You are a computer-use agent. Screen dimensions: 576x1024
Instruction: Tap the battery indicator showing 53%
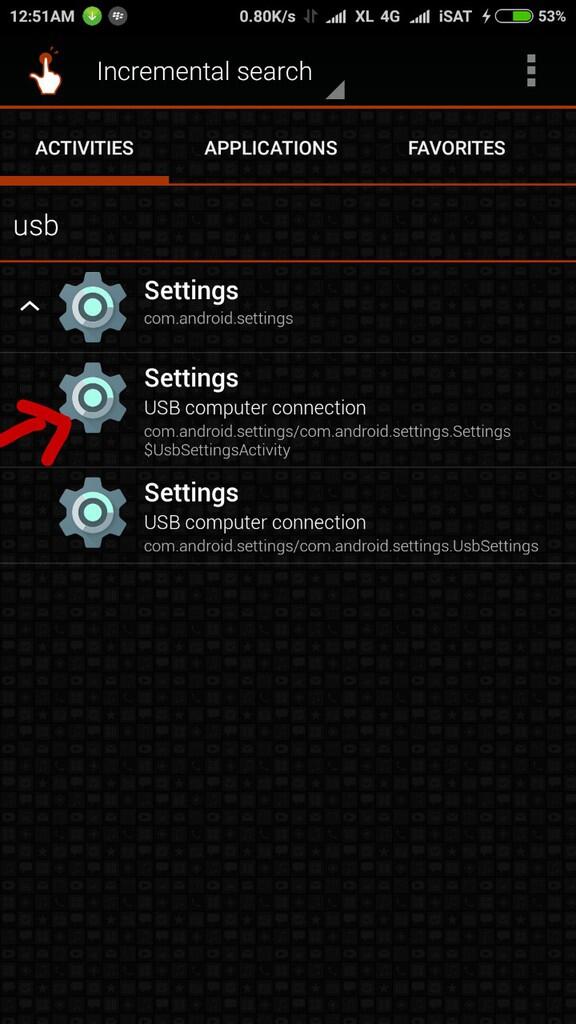click(x=530, y=16)
